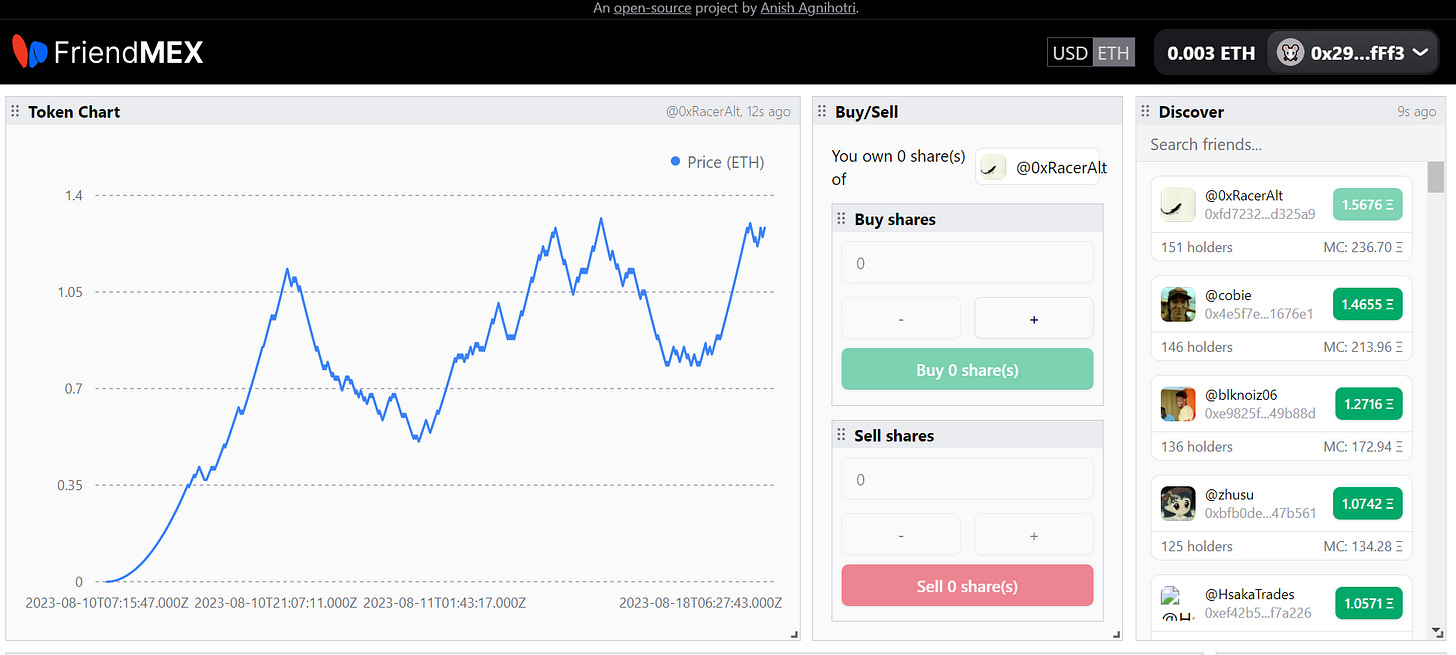Select the @cobie username text
This screenshot has height=655, width=1456.
click(1228, 295)
